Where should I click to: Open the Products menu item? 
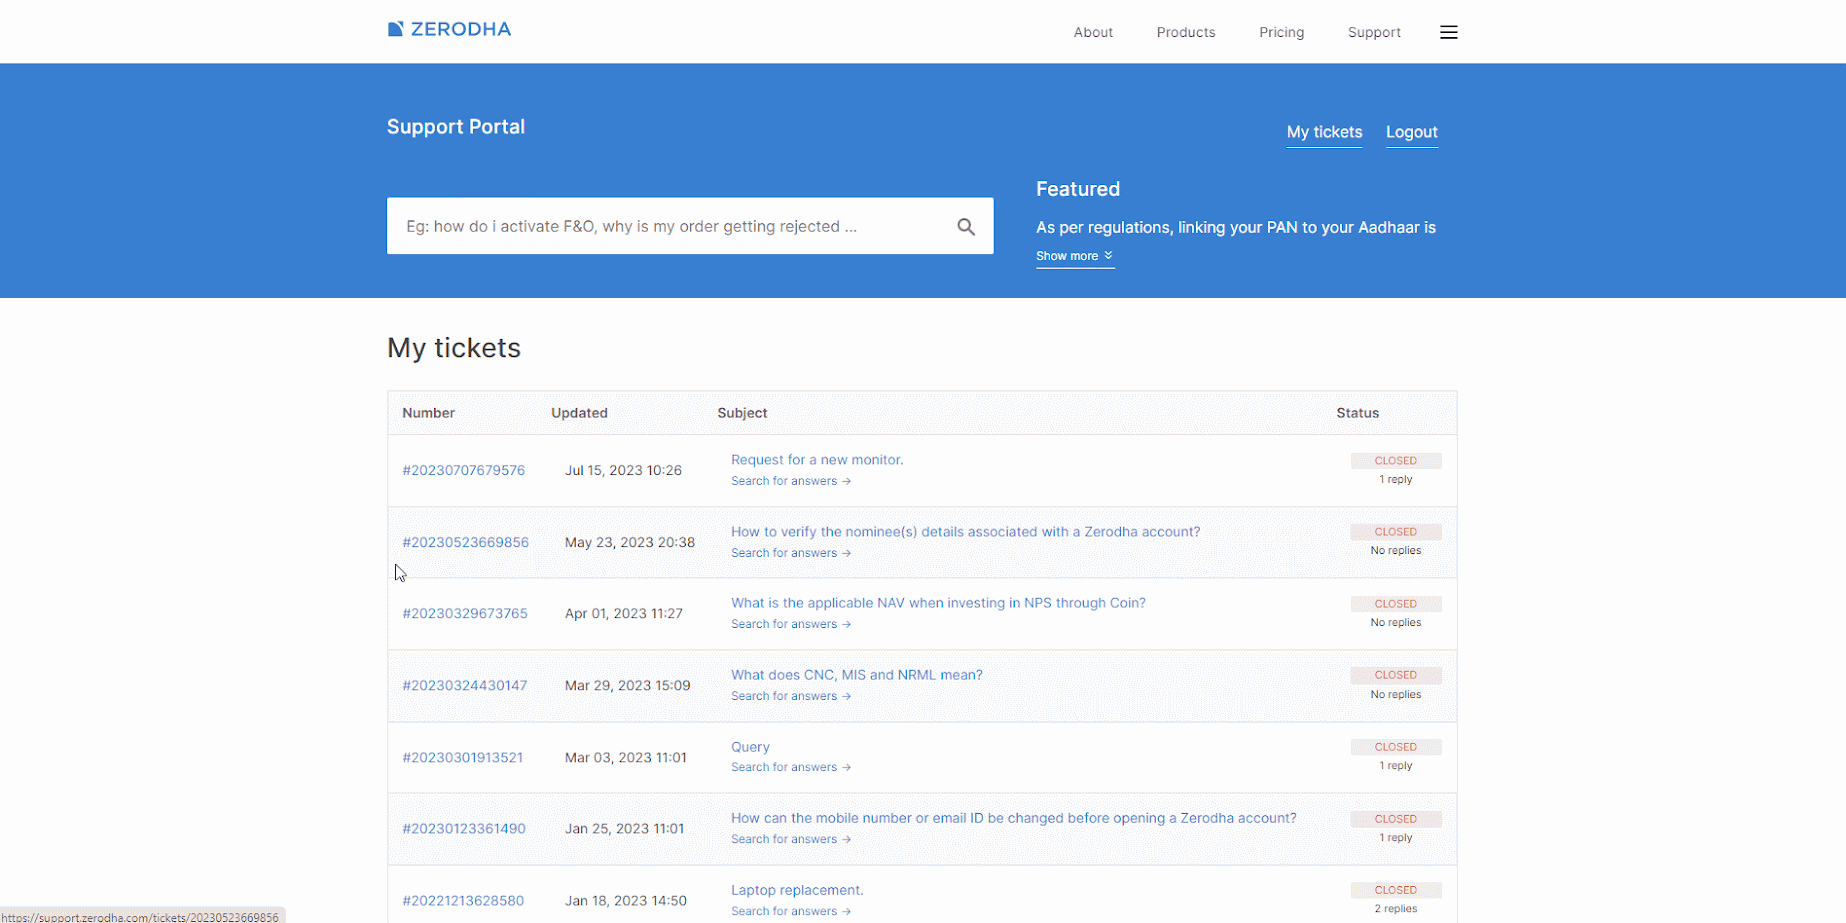pyautogui.click(x=1185, y=32)
